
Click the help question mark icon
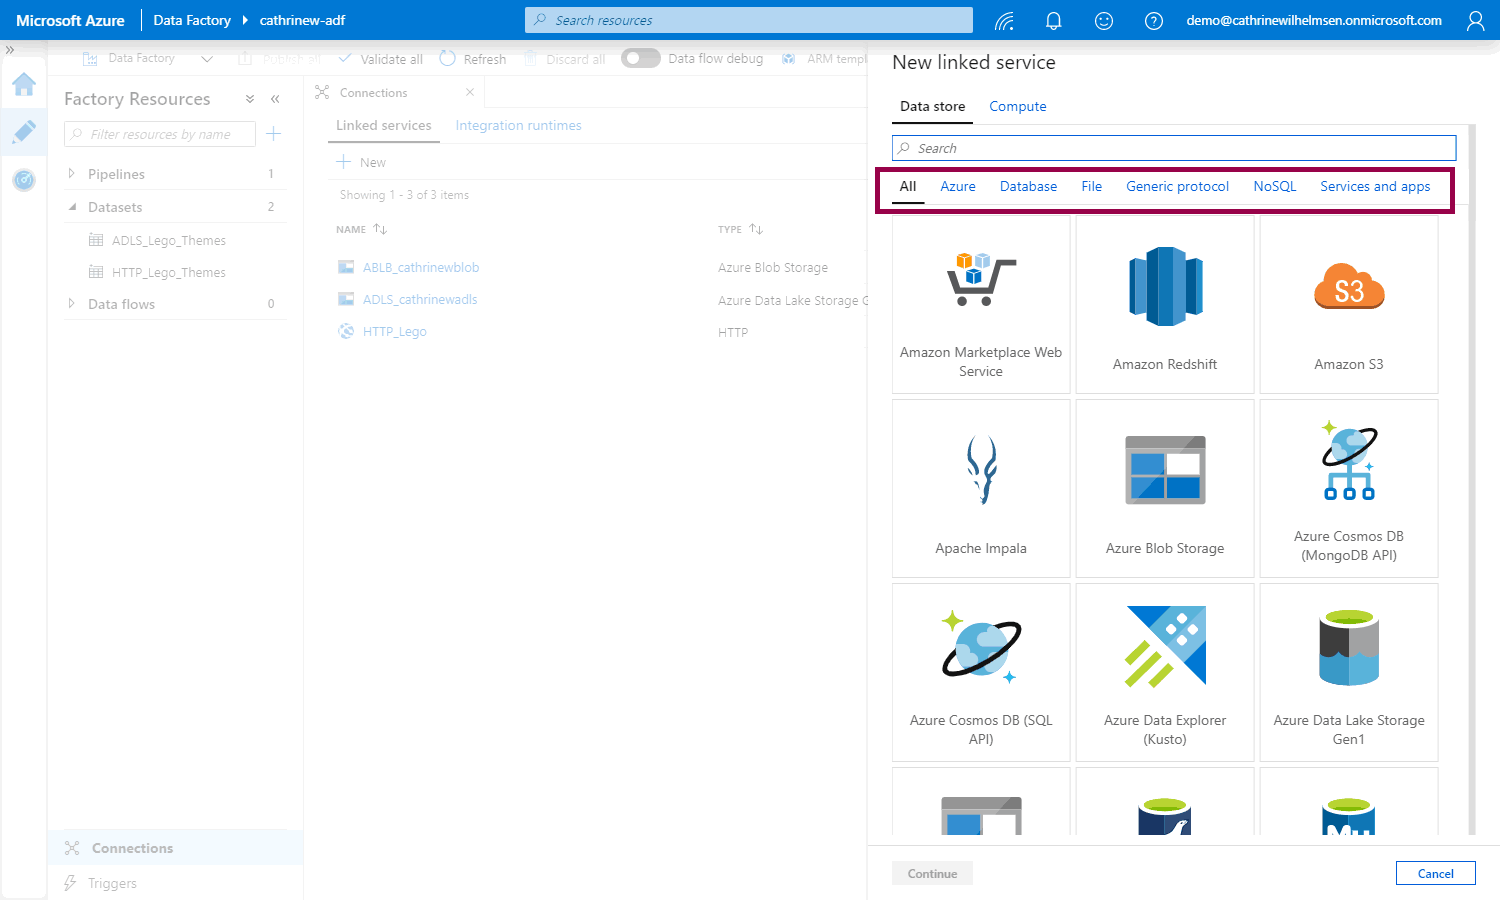pyautogui.click(x=1153, y=20)
